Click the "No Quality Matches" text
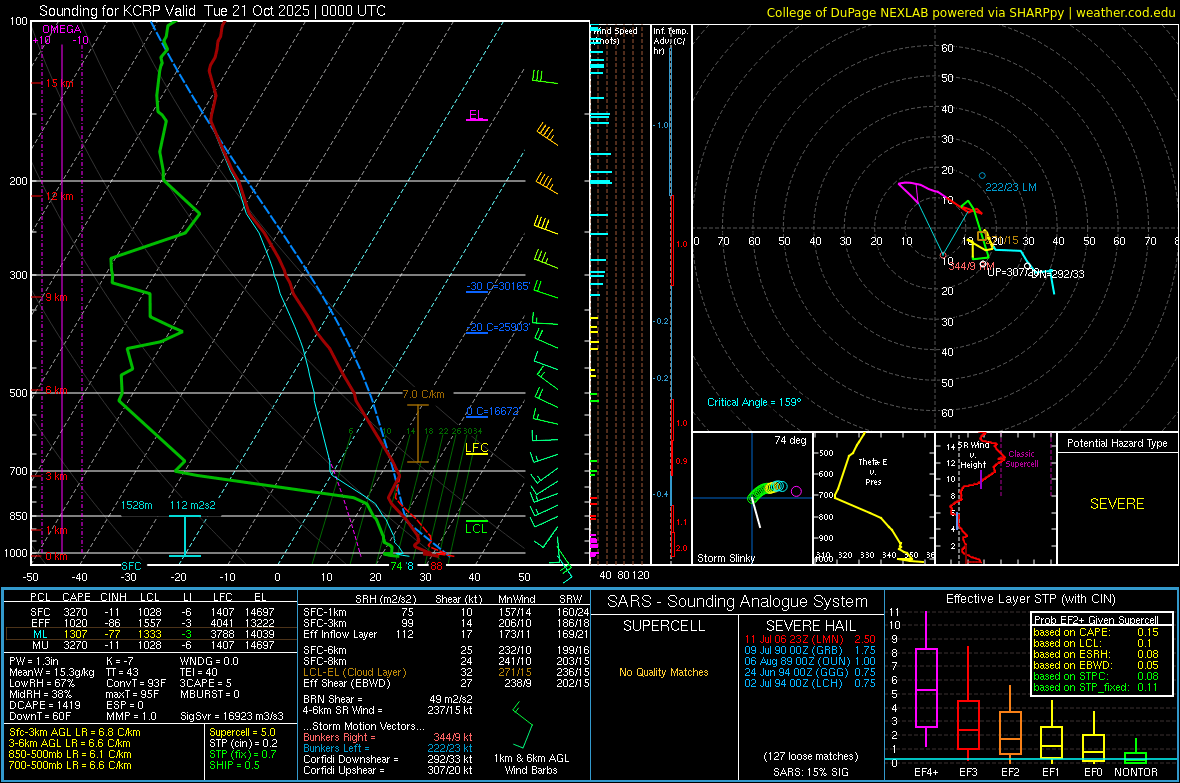This screenshot has width=1180, height=783. 664,672
